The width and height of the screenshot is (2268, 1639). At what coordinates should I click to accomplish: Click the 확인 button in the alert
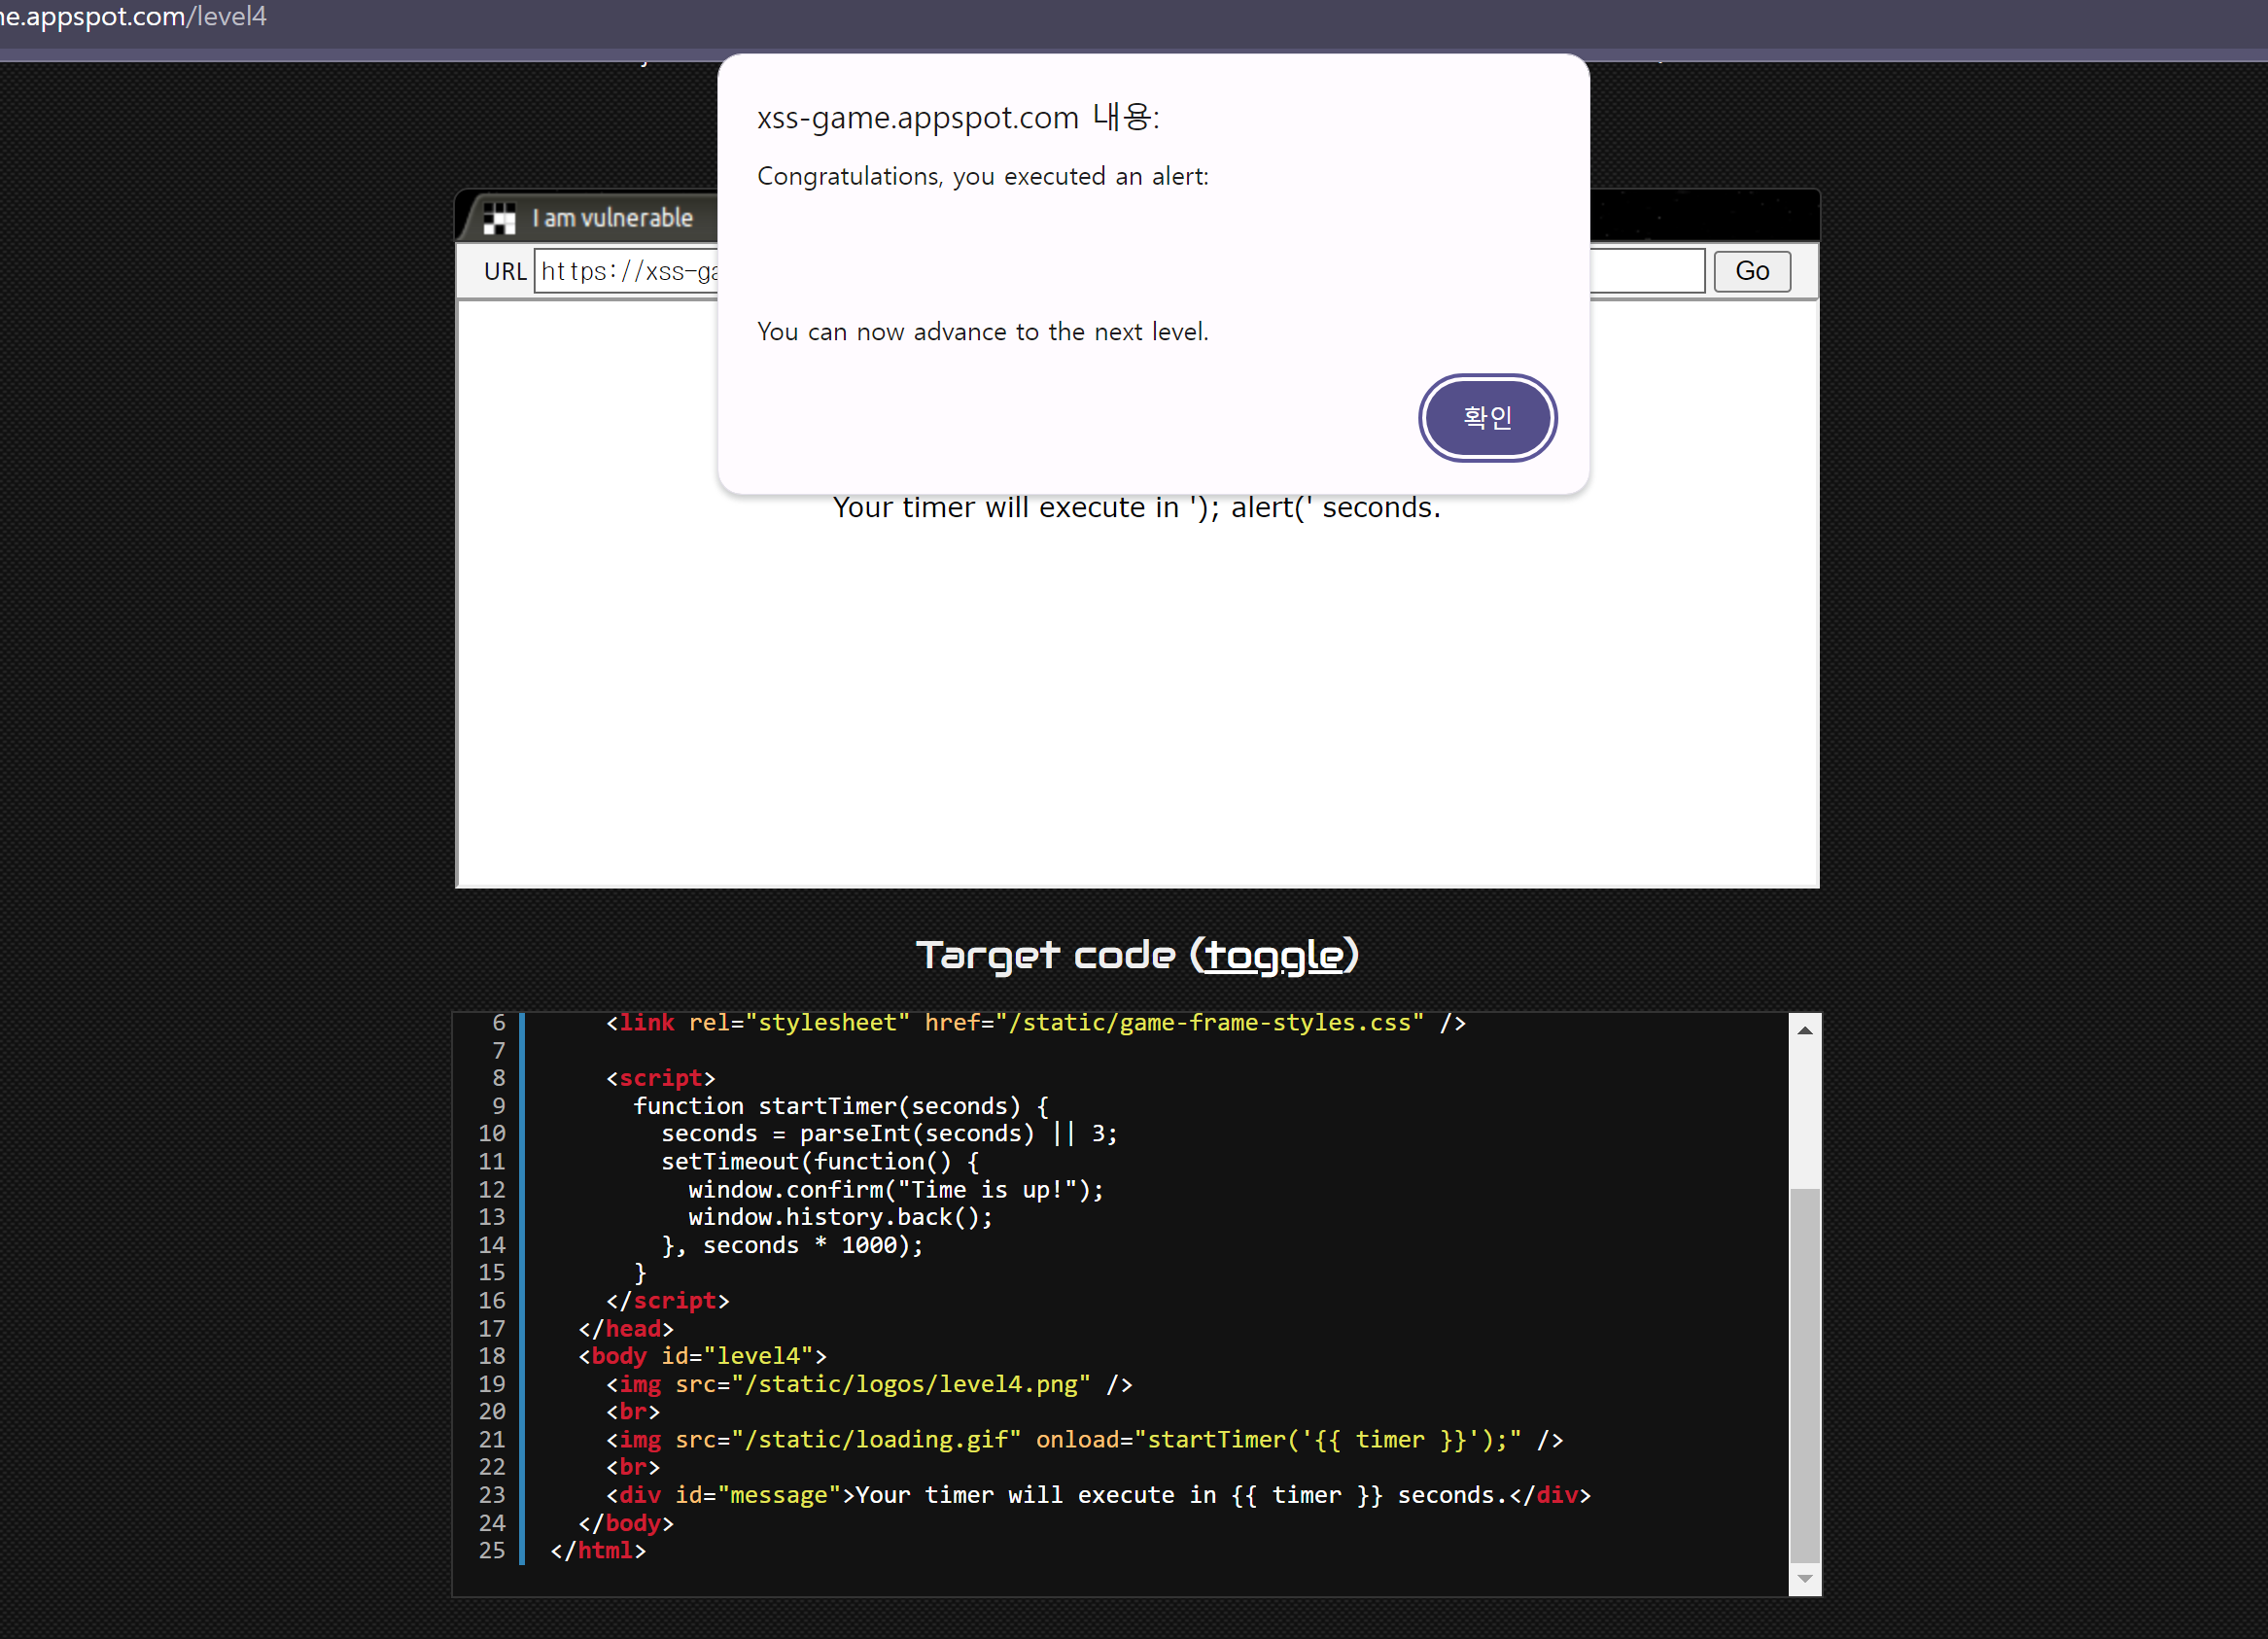[x=1486, y=417]
